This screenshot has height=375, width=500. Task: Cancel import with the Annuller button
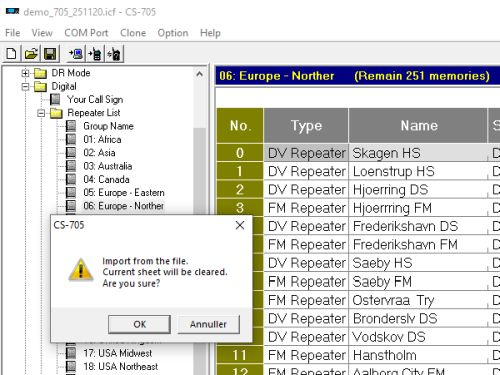208,324
